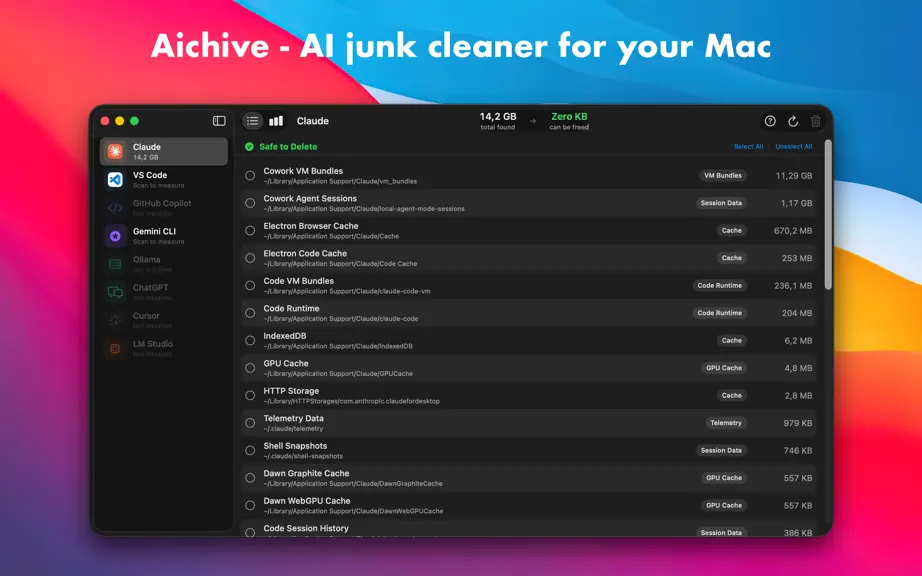922x576 pixels.
Task: Click the VM Bundles tag badge
Action: click(723, 176)
